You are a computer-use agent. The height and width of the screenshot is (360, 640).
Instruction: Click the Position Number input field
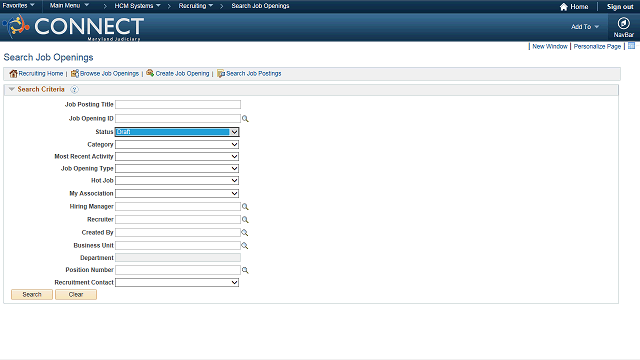pos(178,270)
